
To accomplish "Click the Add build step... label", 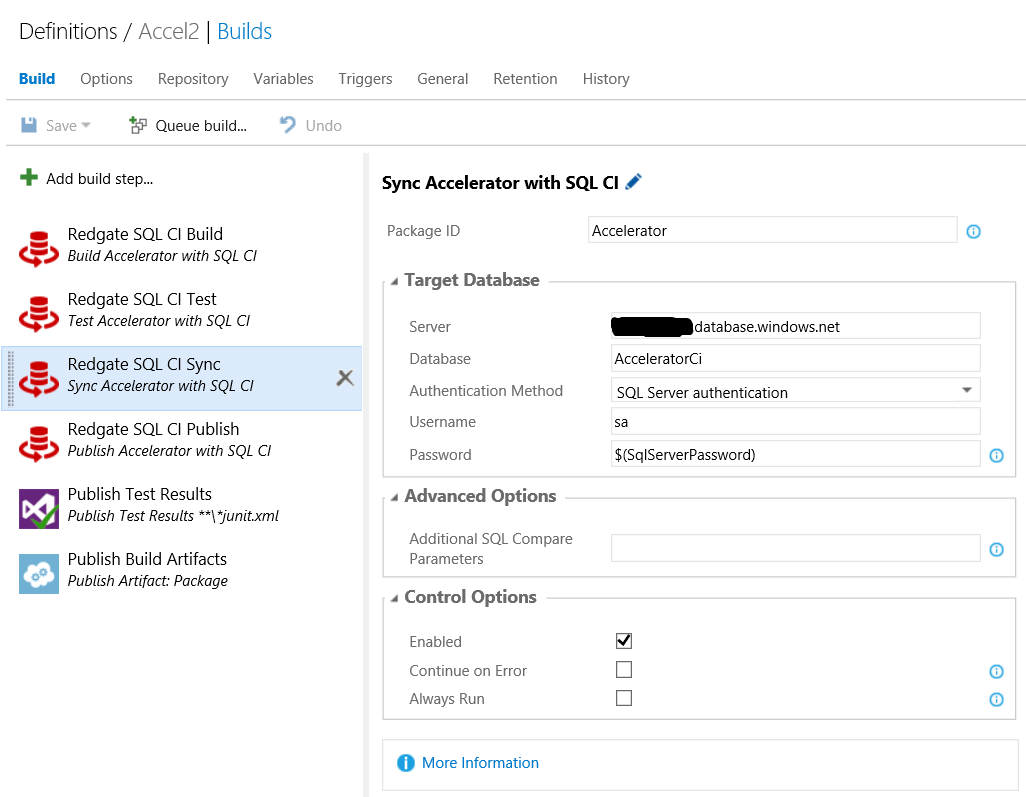I will coord(99,179).
